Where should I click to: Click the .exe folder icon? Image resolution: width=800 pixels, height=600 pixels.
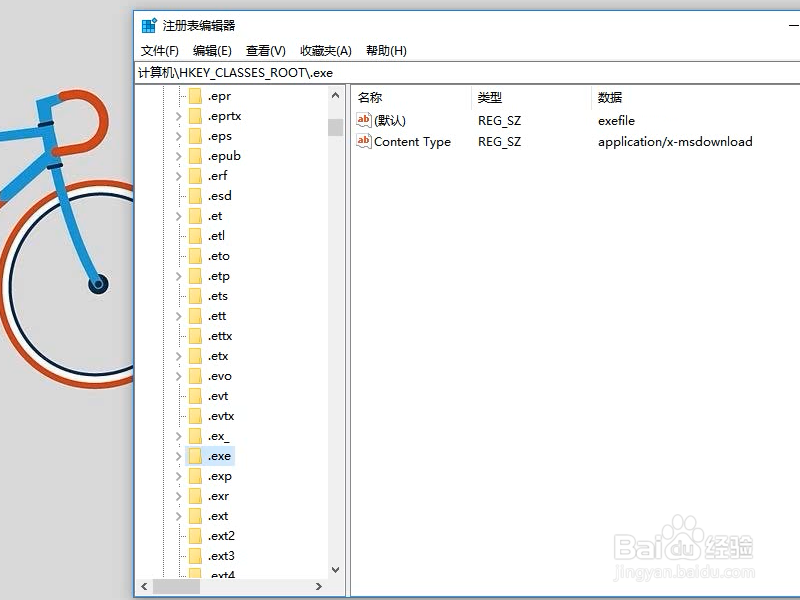coord(195,456)
